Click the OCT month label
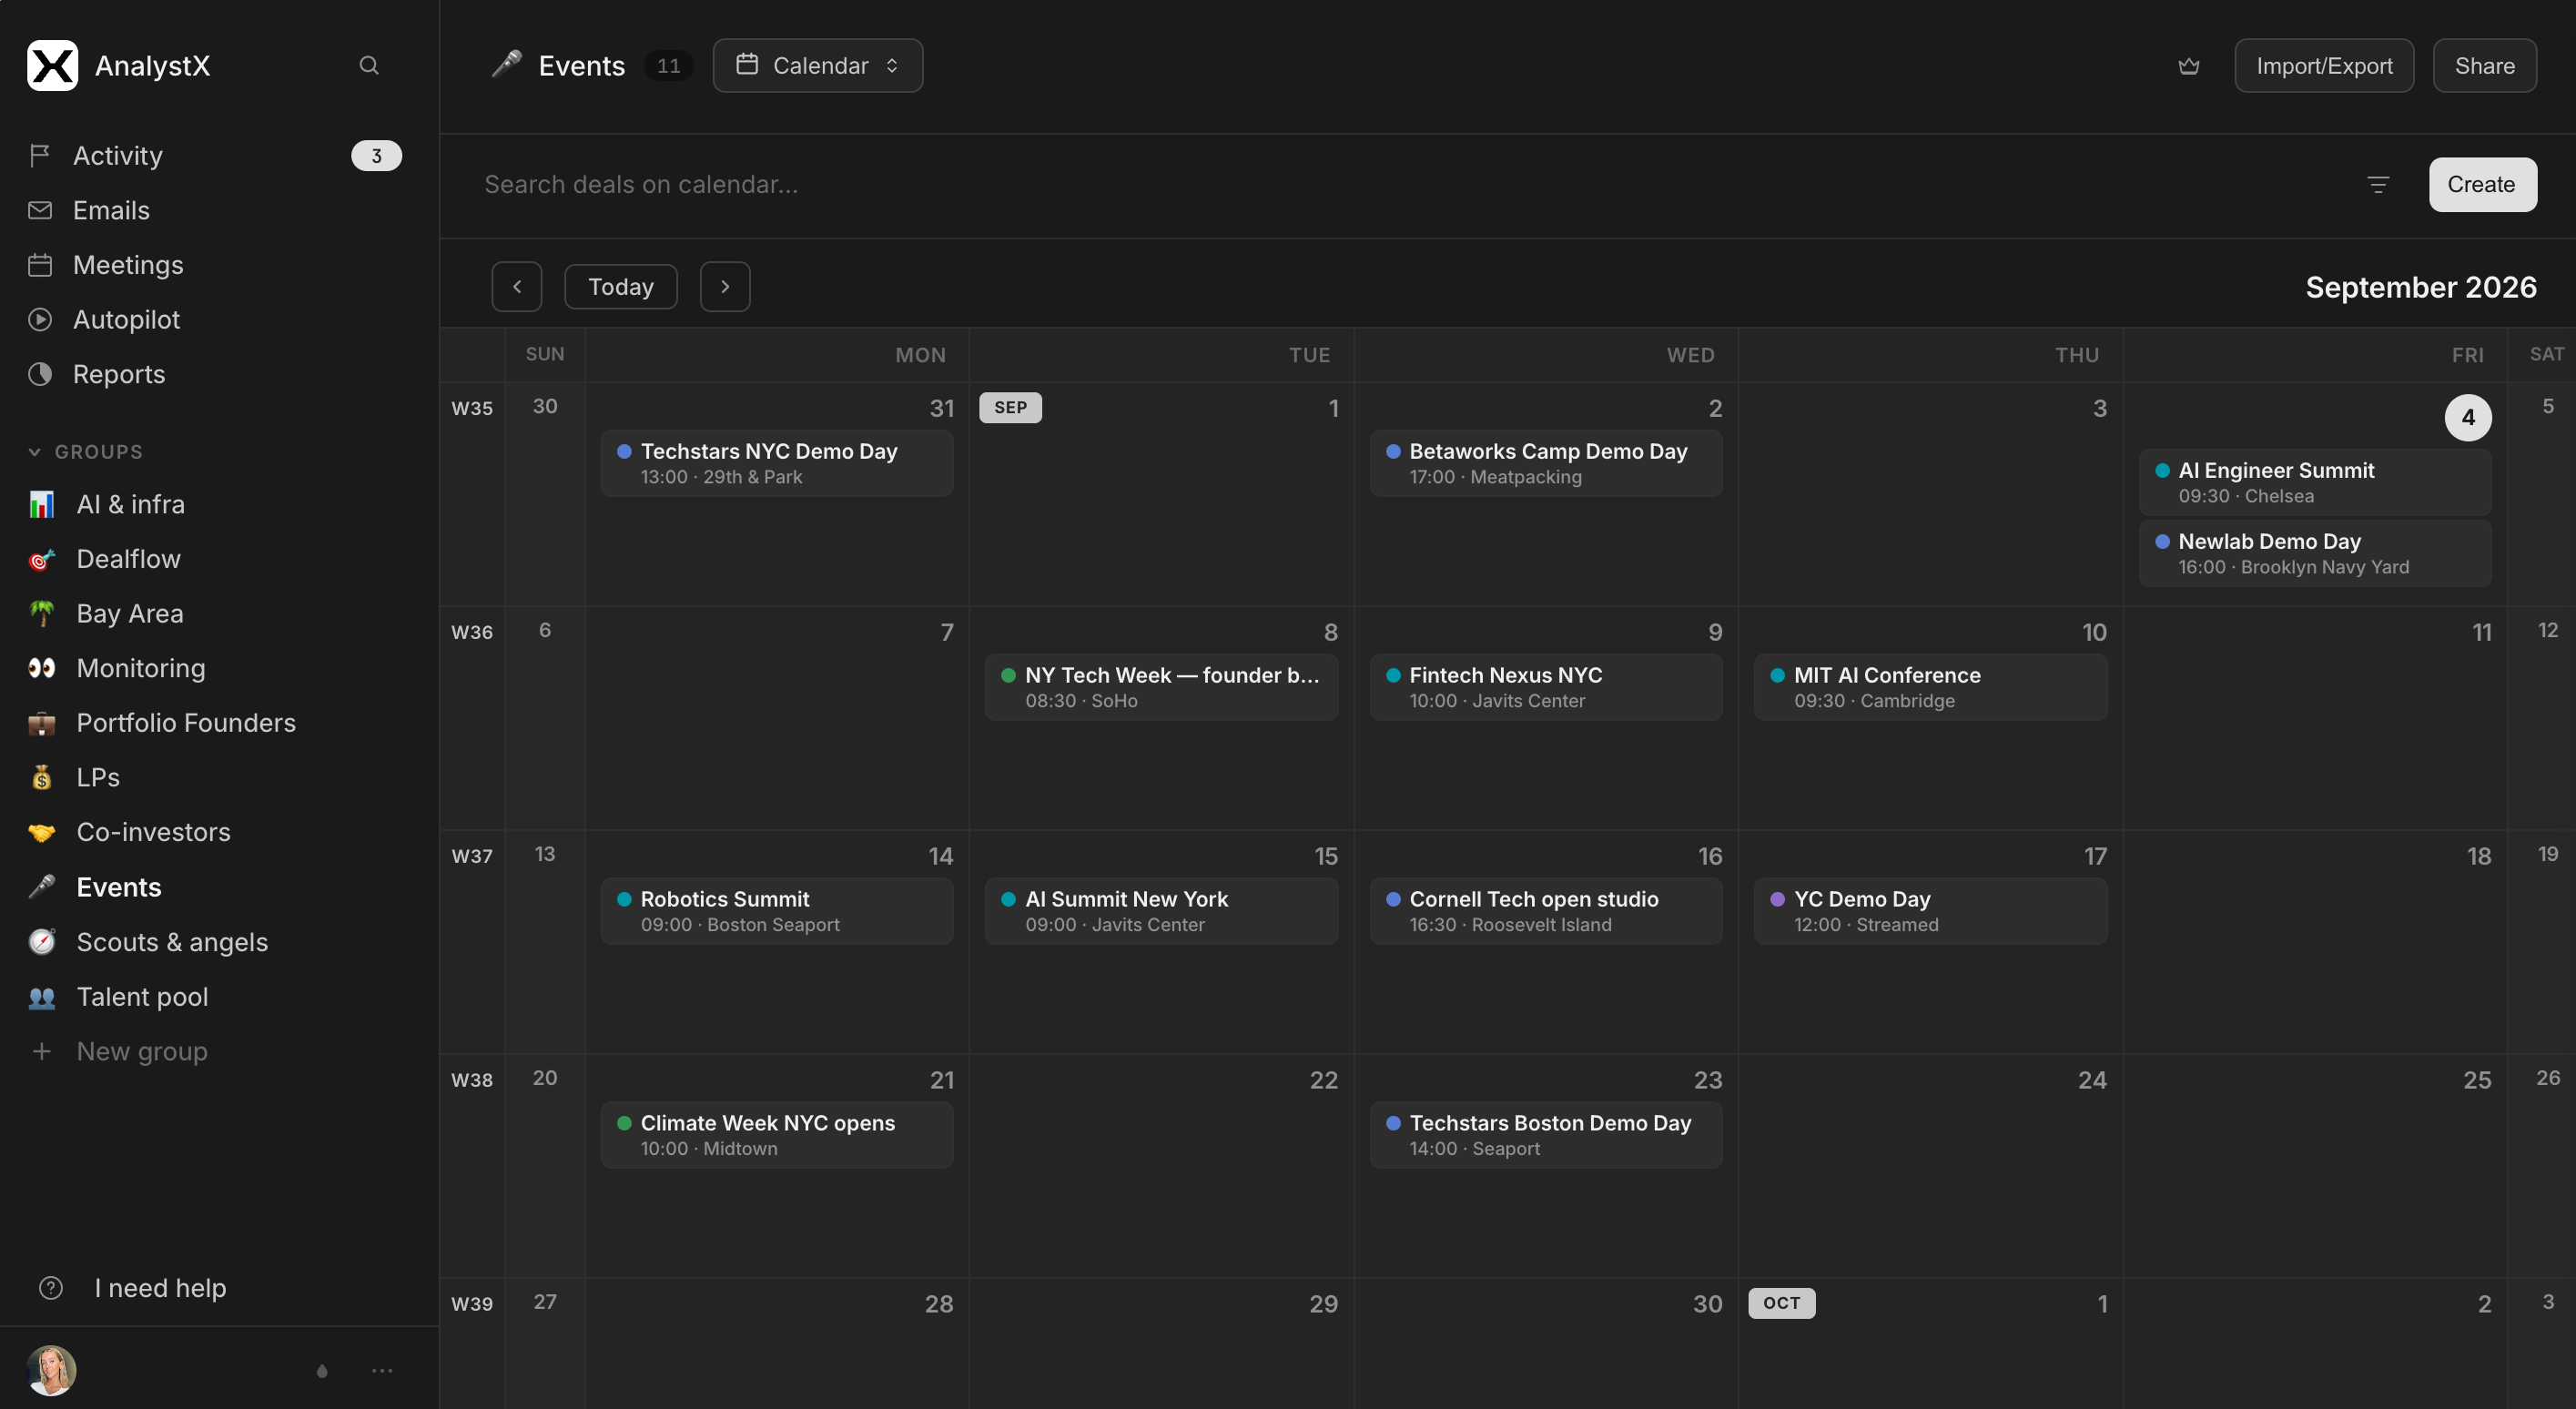This screenshot has width=2576, height=1409. click(x=1781, y=1303)
